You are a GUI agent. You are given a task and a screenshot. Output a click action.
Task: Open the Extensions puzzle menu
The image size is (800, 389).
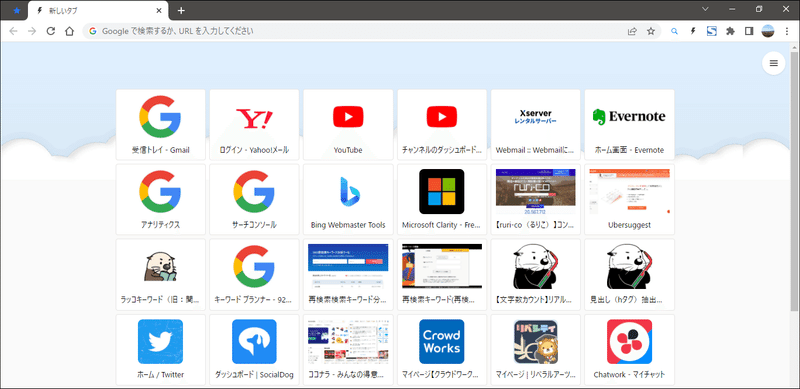tap(730, 31)
